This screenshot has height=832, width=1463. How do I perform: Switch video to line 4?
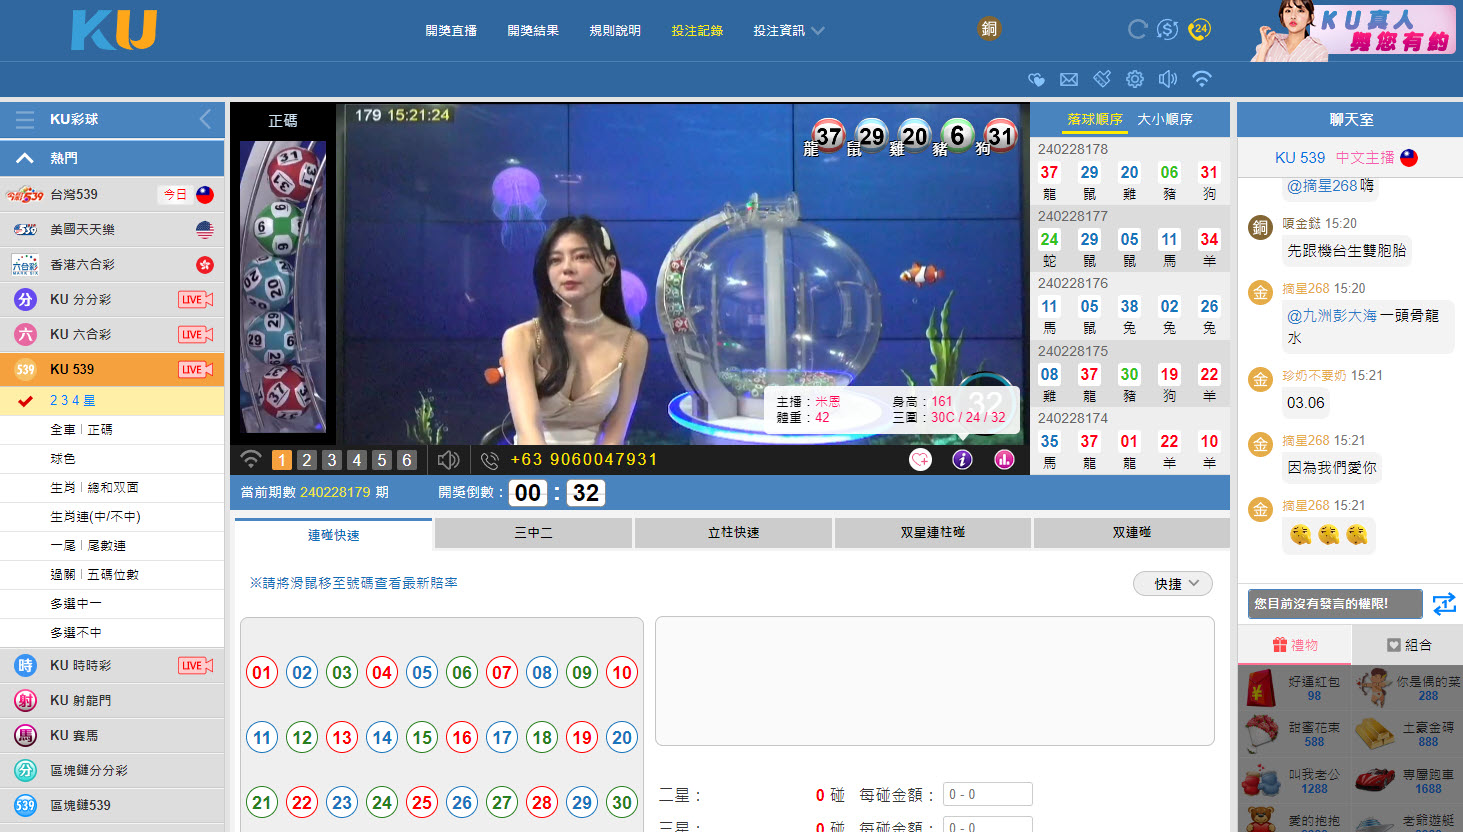click(357, 460)
